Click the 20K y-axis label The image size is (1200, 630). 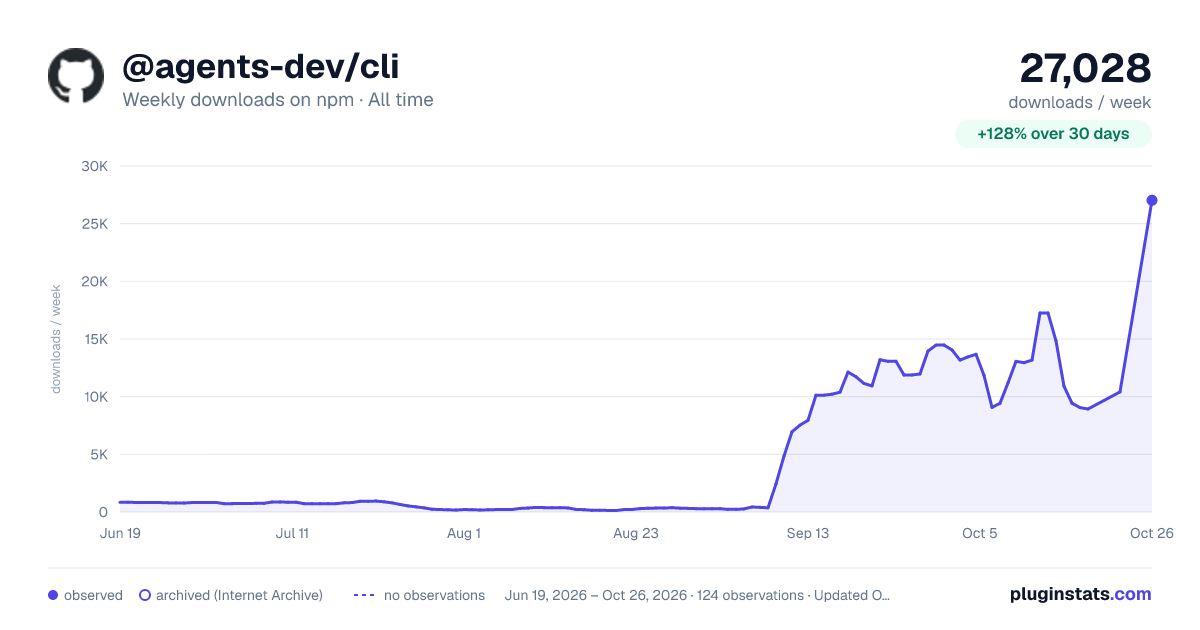pos(94,281)
